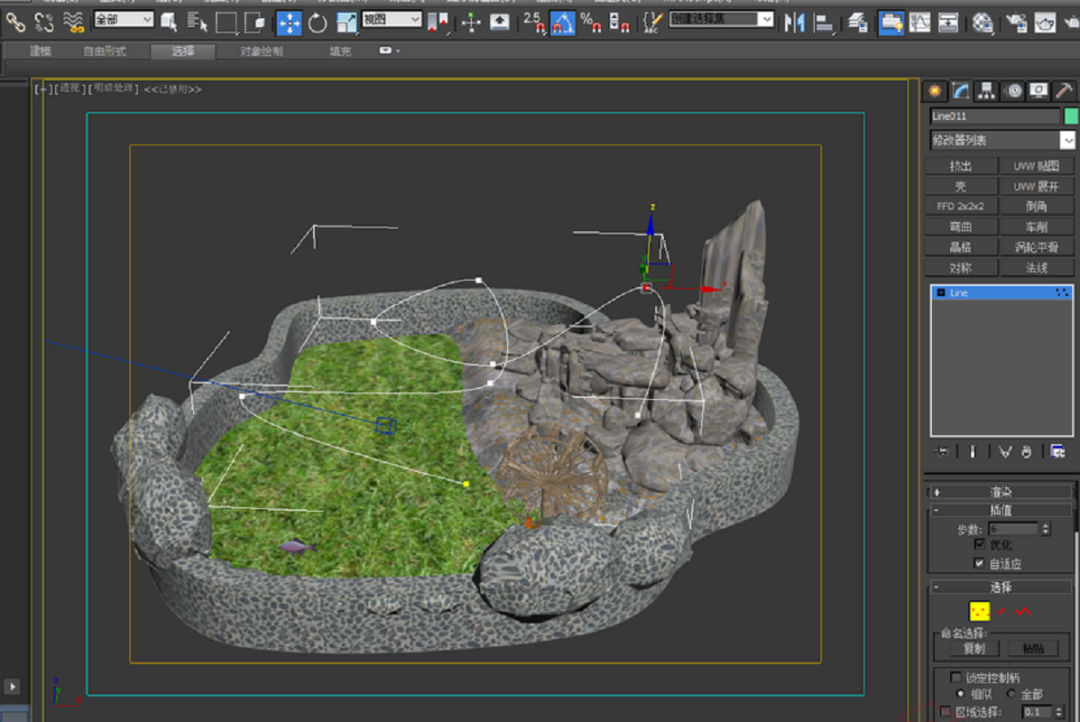The height and width of the screenshot is (722, 1080).
Task: Open the 全部 selection filter dropdown
Action: point(124,19)
